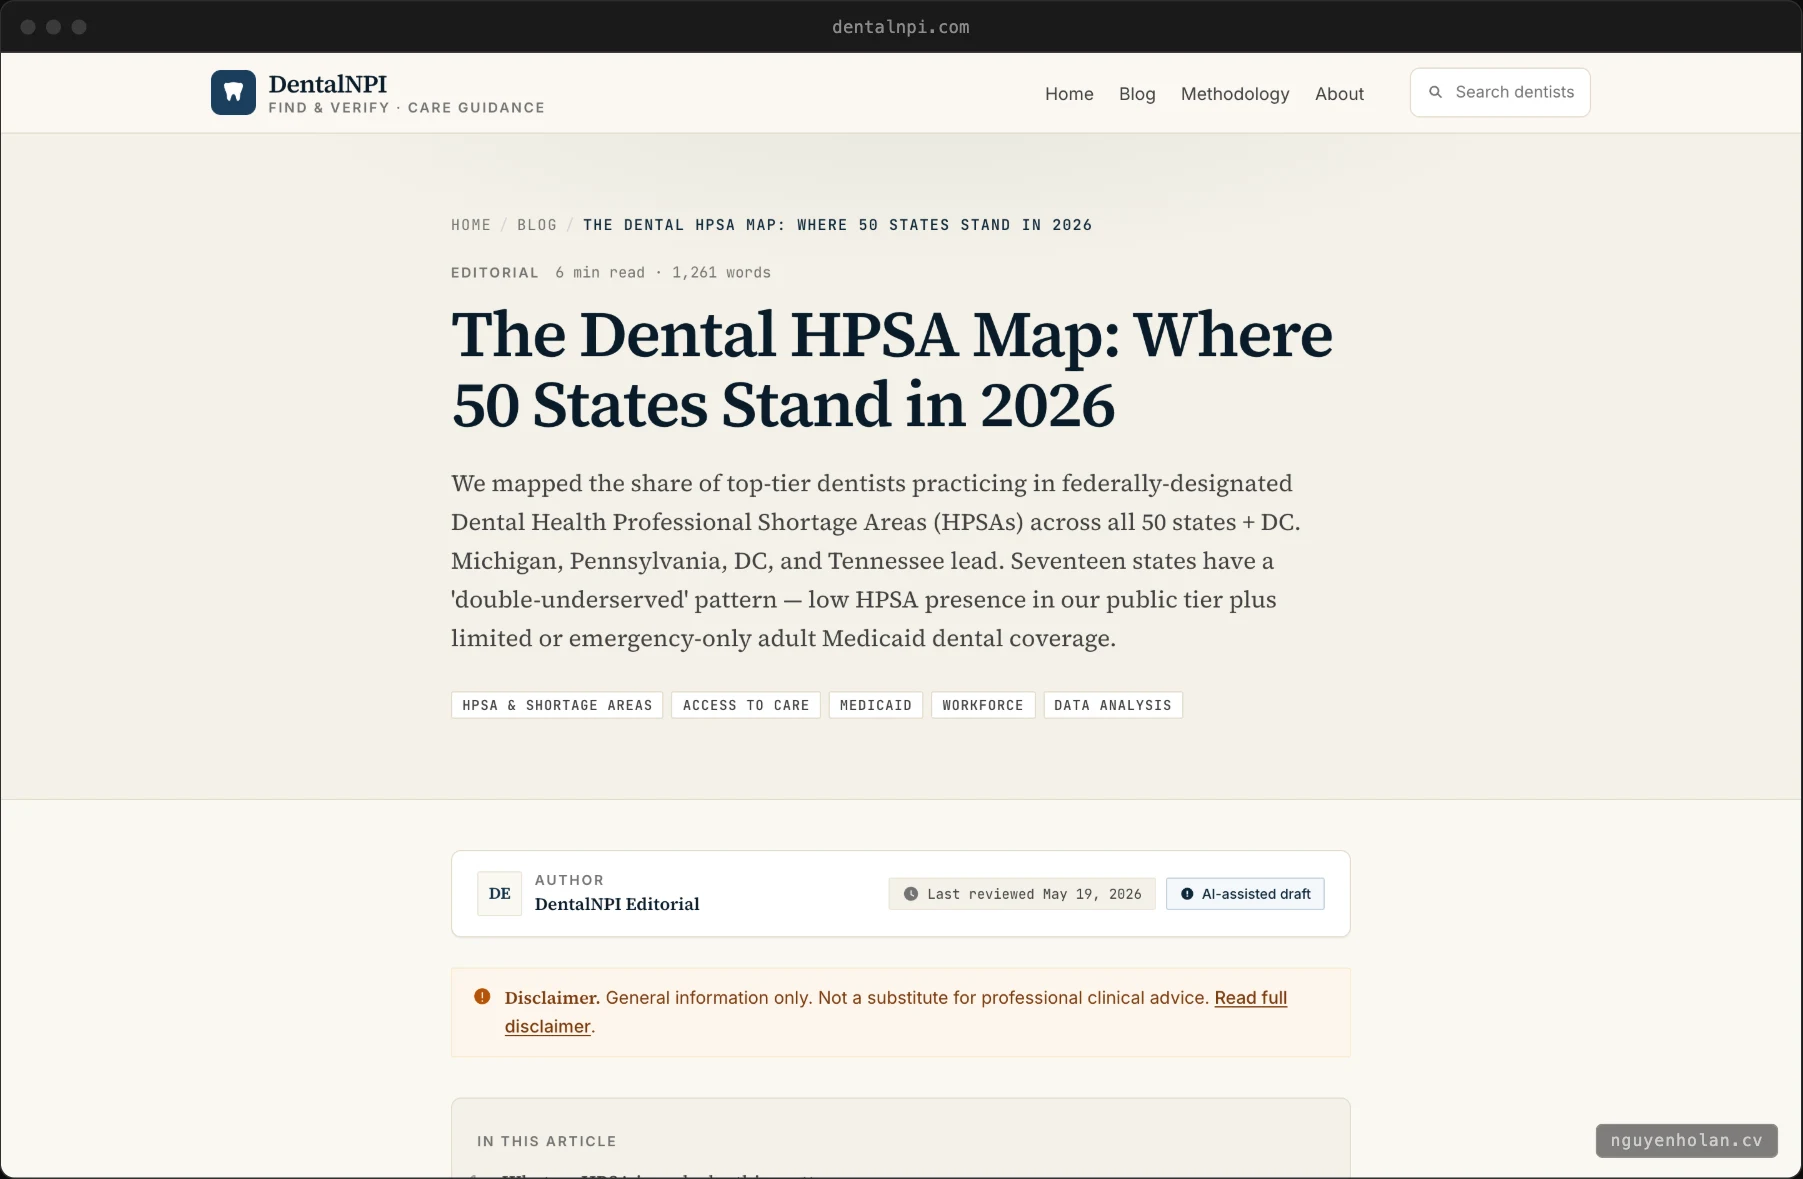Click the current-page breadcrumb title
The width and height of the screenshot is (1803, 1179).
click(838, 225)
